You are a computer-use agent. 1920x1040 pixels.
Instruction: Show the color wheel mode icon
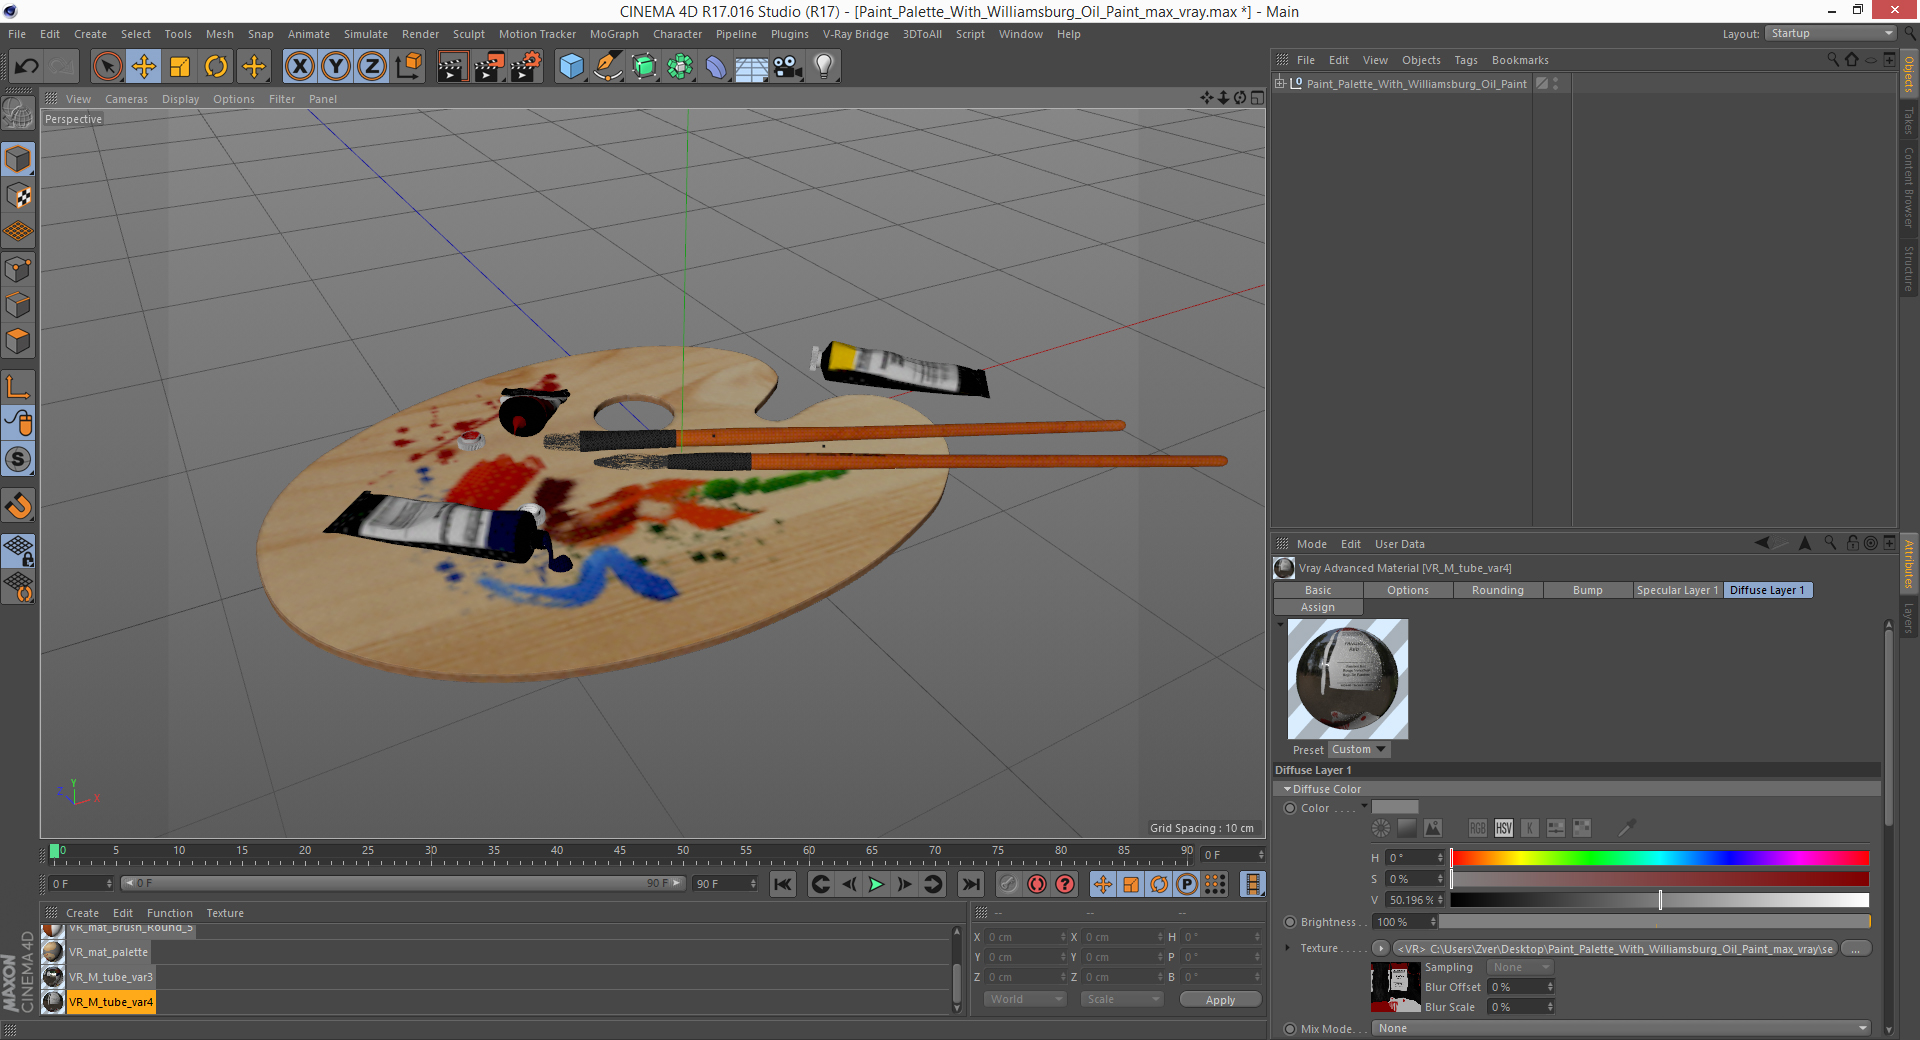tap(1381, 828)
